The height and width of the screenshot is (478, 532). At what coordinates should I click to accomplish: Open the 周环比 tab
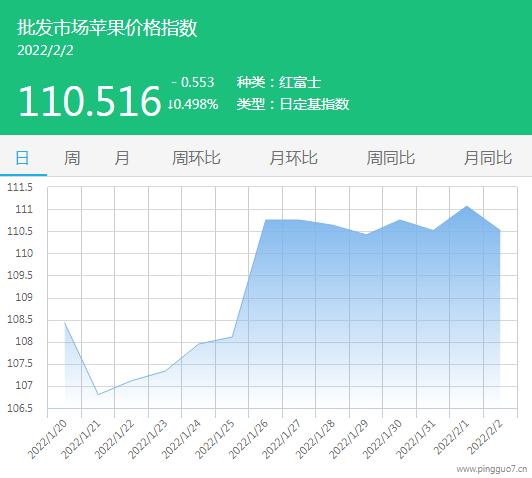(196, 158)
